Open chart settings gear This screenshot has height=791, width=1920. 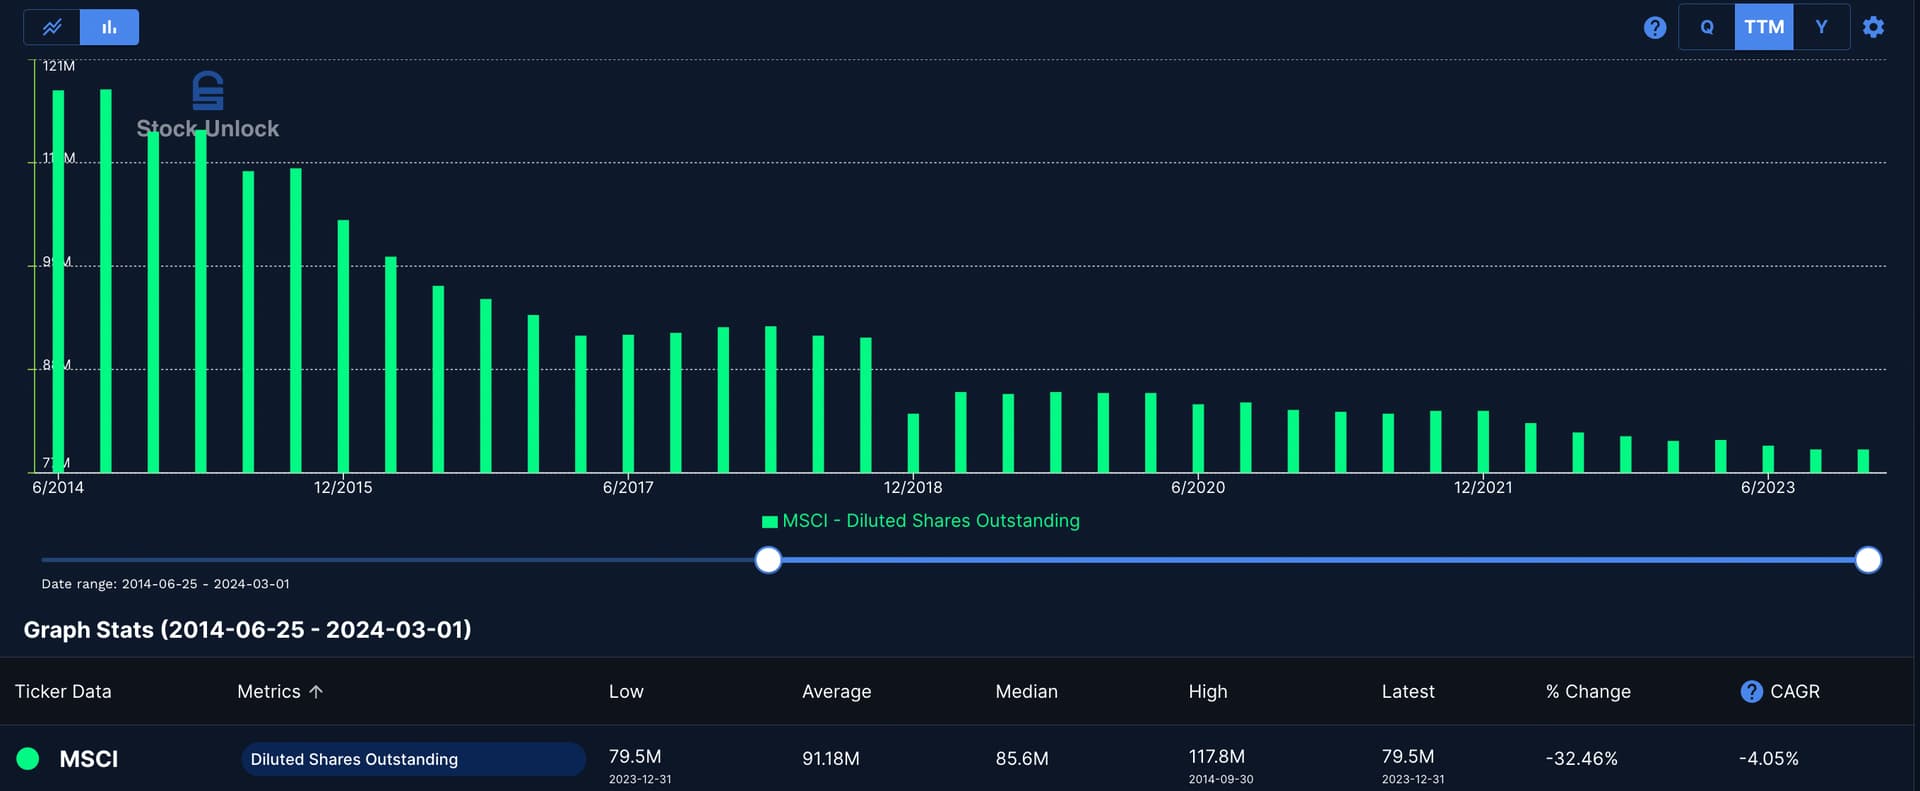(1873, 27)
